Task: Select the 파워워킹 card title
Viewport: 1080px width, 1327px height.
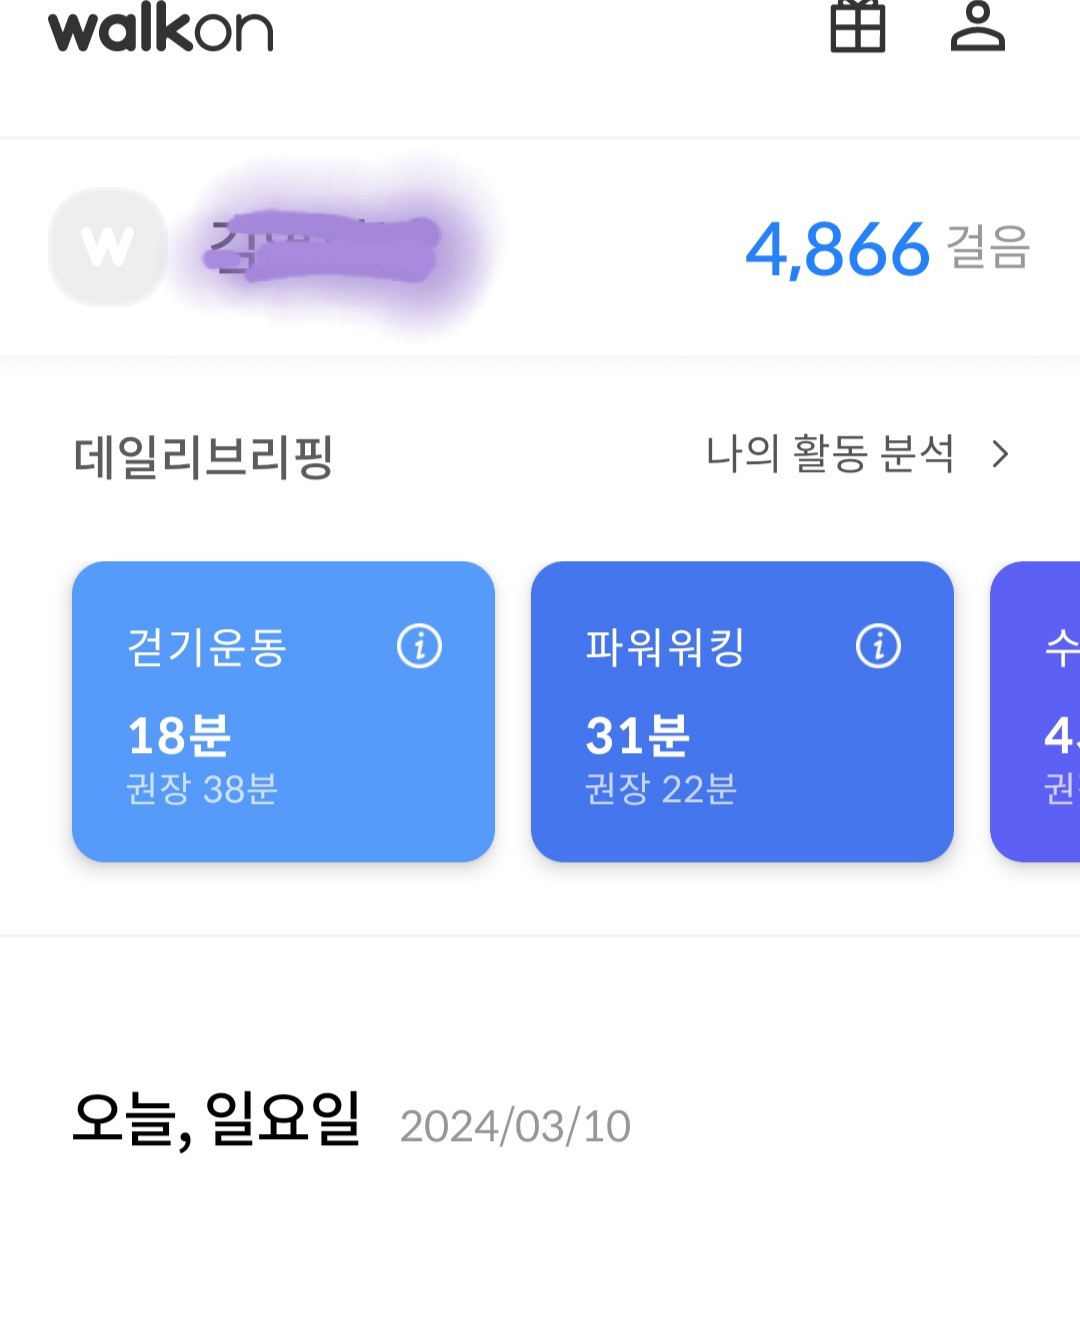Action: 665,647
